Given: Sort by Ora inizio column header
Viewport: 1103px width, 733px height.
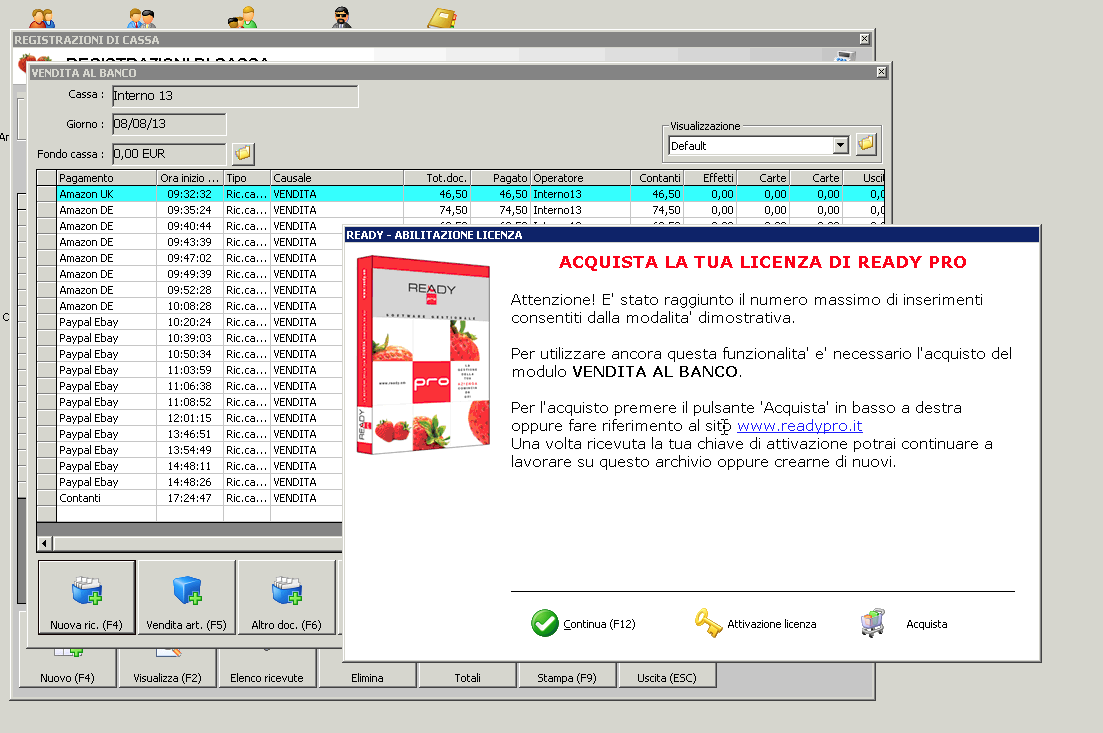Looking at the screenshot, I should [x=189, y=178].
